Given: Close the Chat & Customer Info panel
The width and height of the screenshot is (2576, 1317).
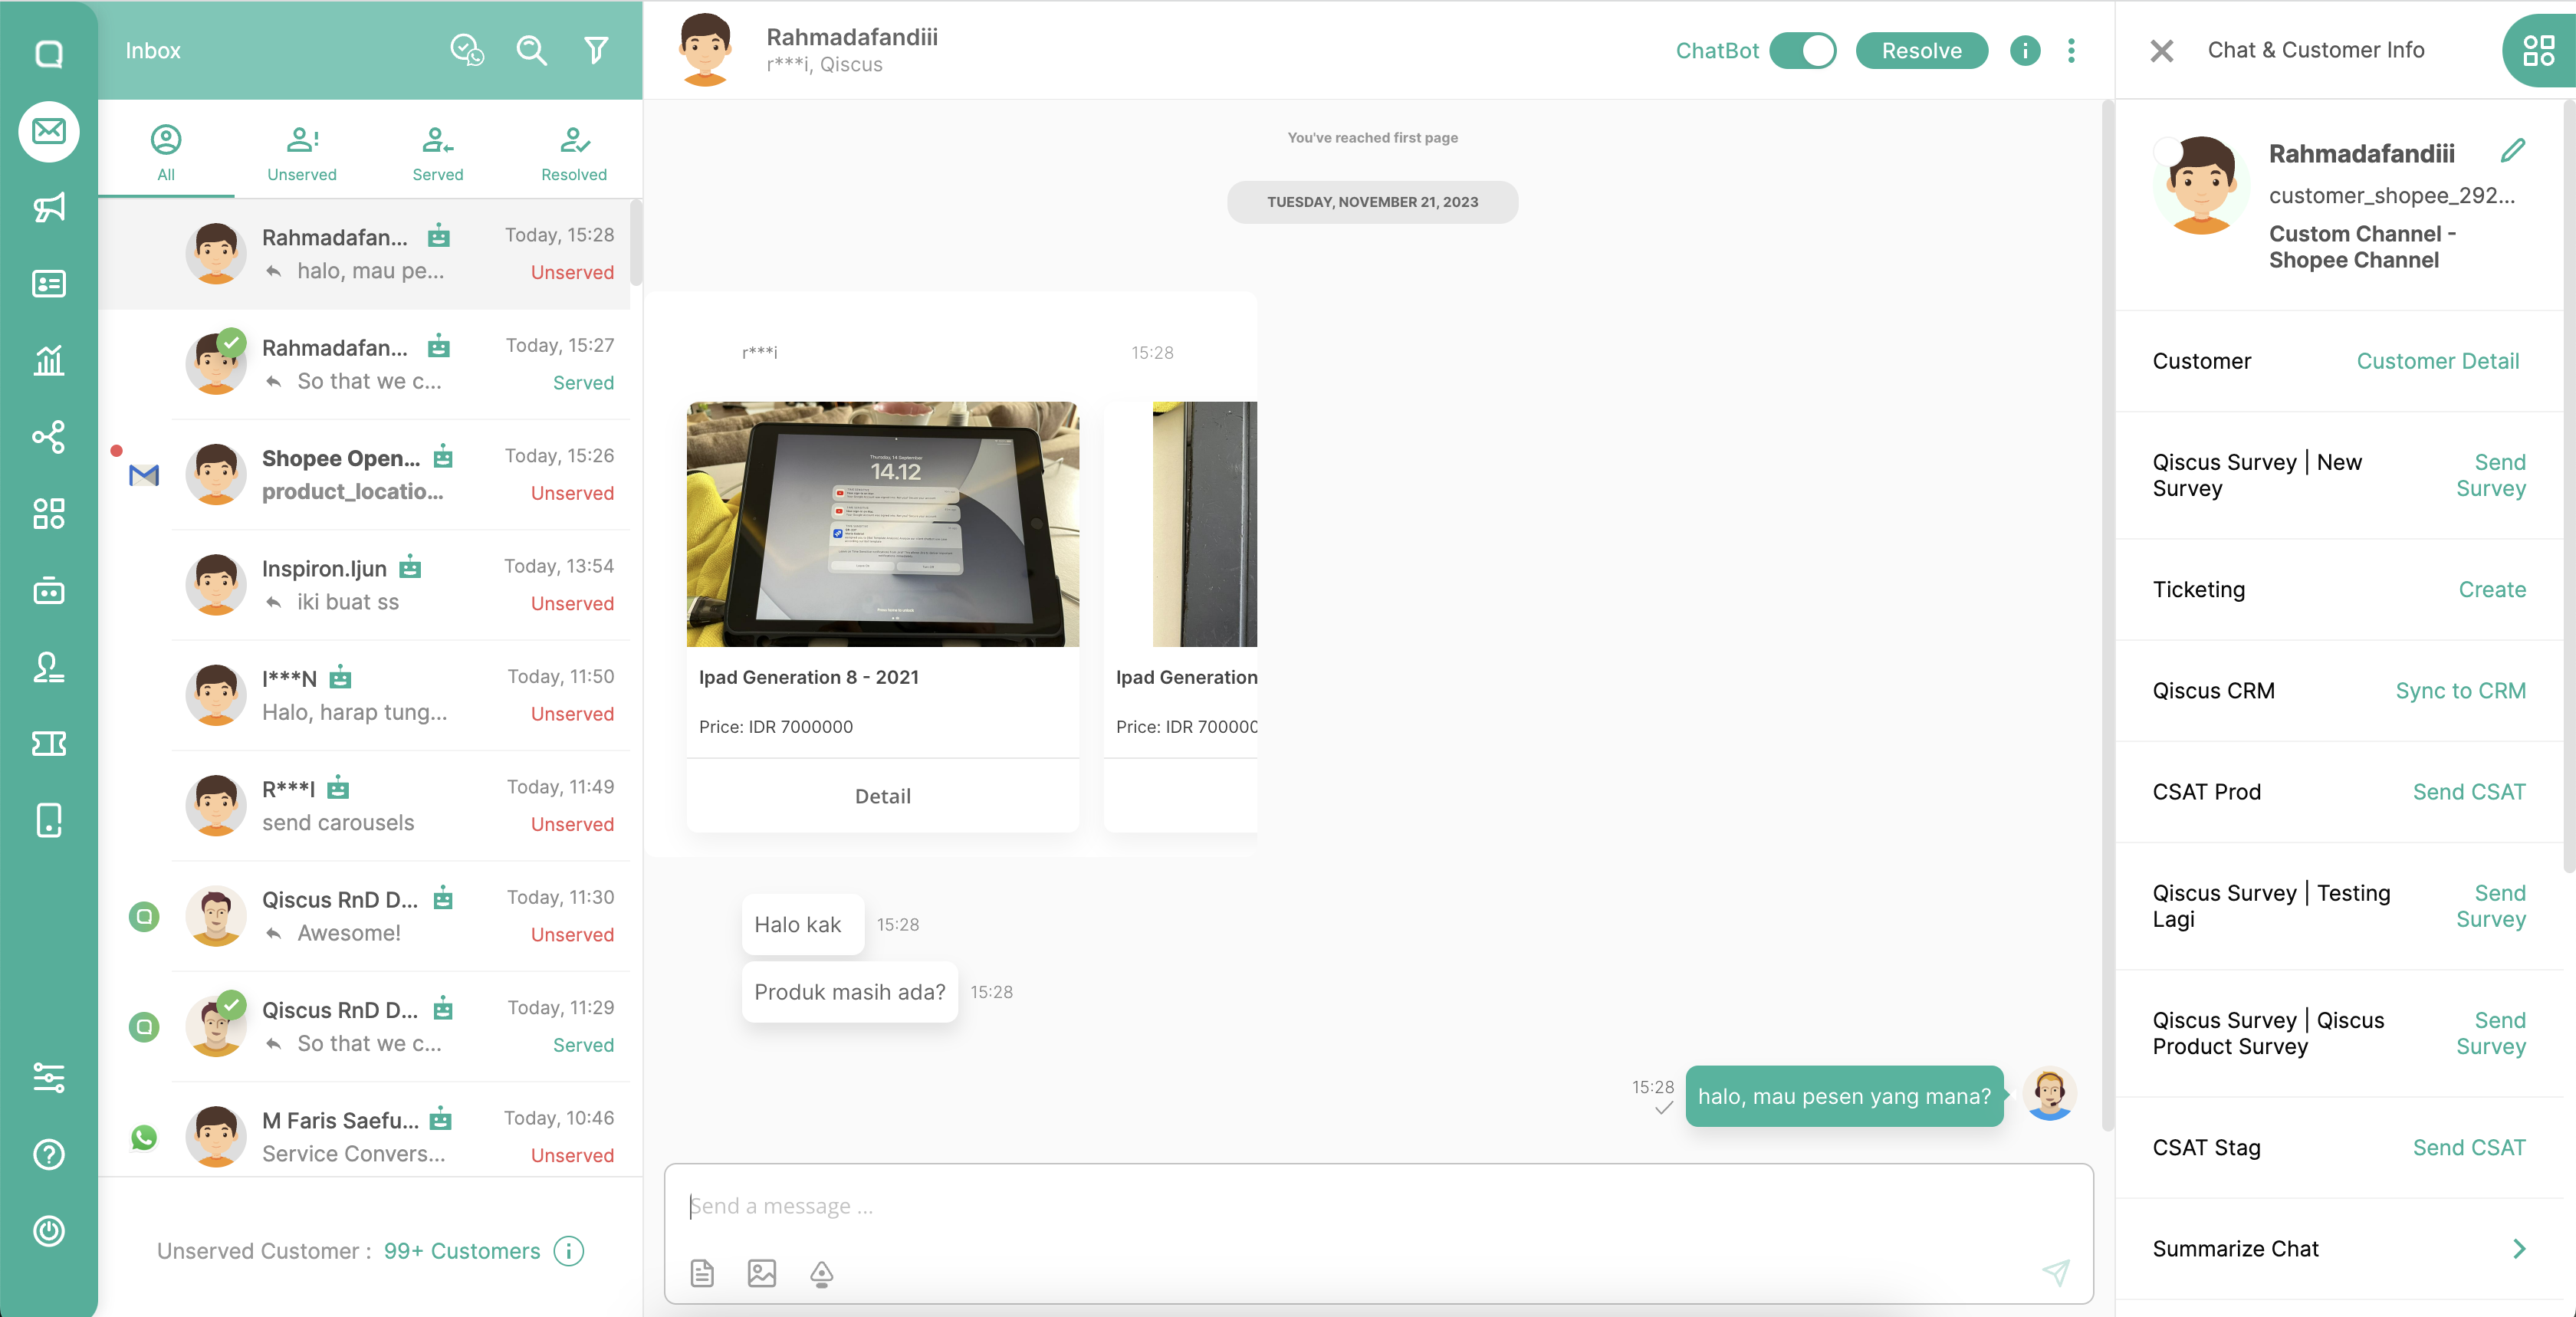Looking at the screenshot, I should tap(2161, 50).
